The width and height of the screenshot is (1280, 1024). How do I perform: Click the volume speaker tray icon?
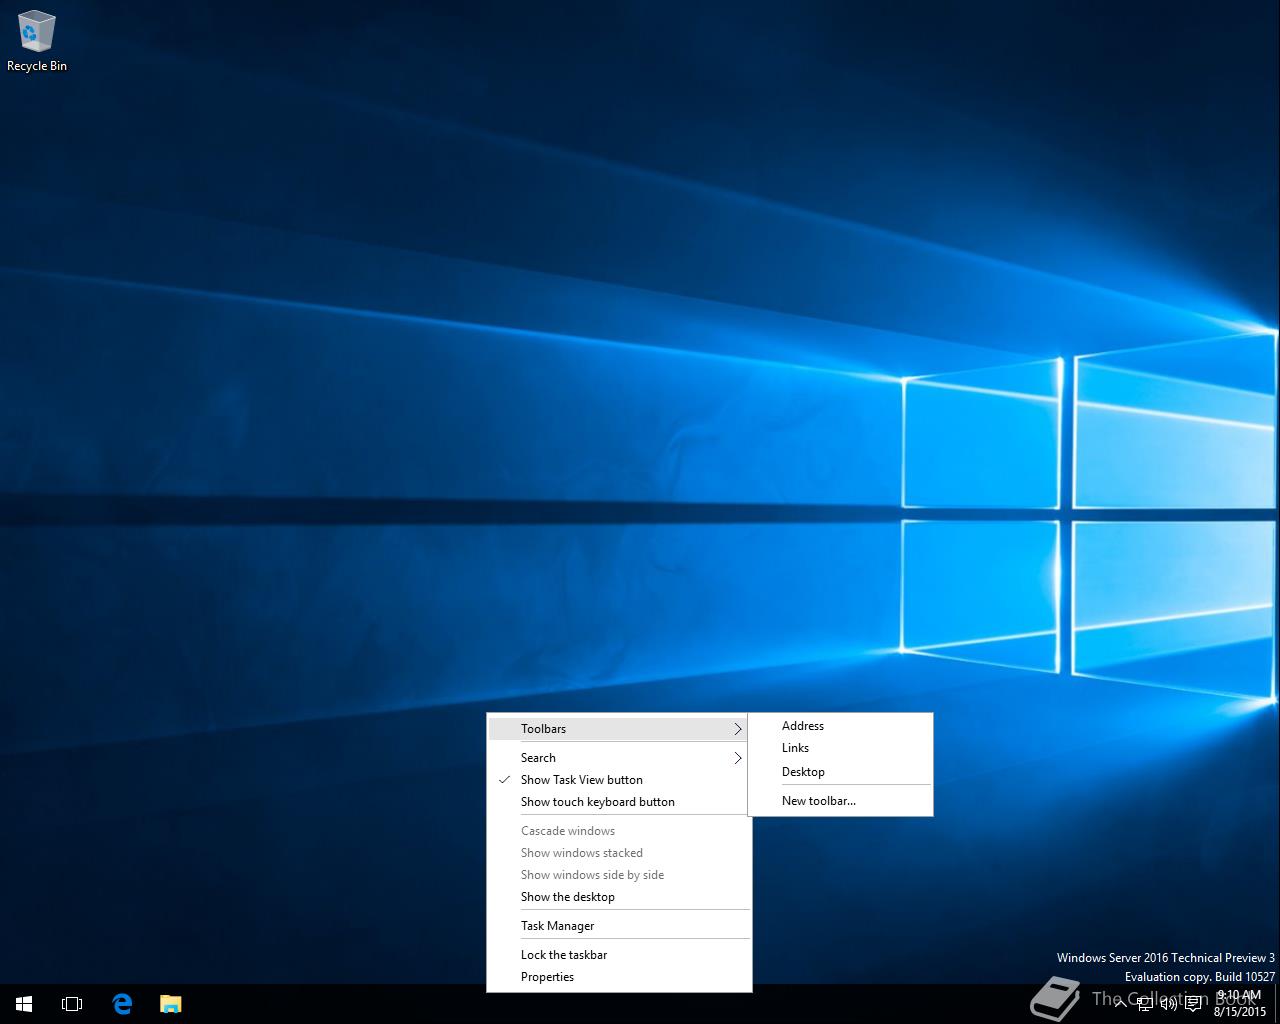pyautogui.click(x=1168, y=1004)
